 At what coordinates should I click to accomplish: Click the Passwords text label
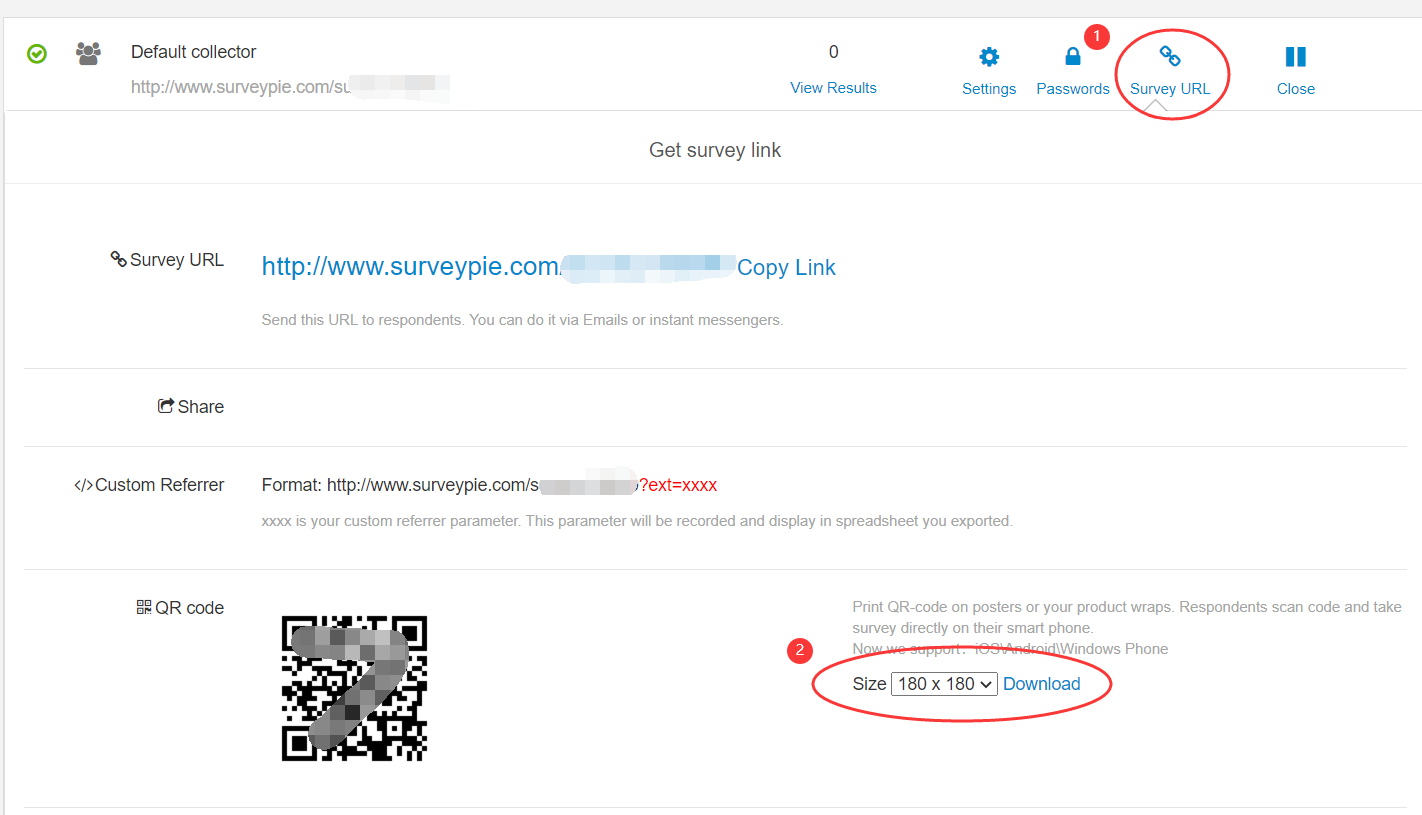coord(1072,89)
